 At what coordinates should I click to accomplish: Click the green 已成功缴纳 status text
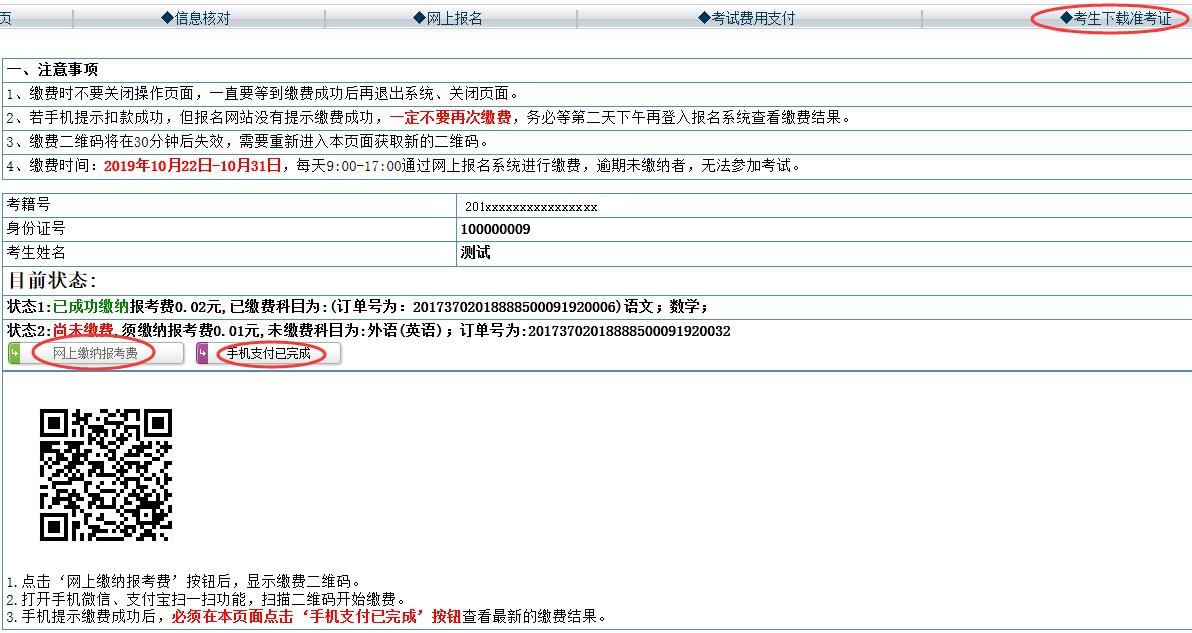click(x=91, y=307)
